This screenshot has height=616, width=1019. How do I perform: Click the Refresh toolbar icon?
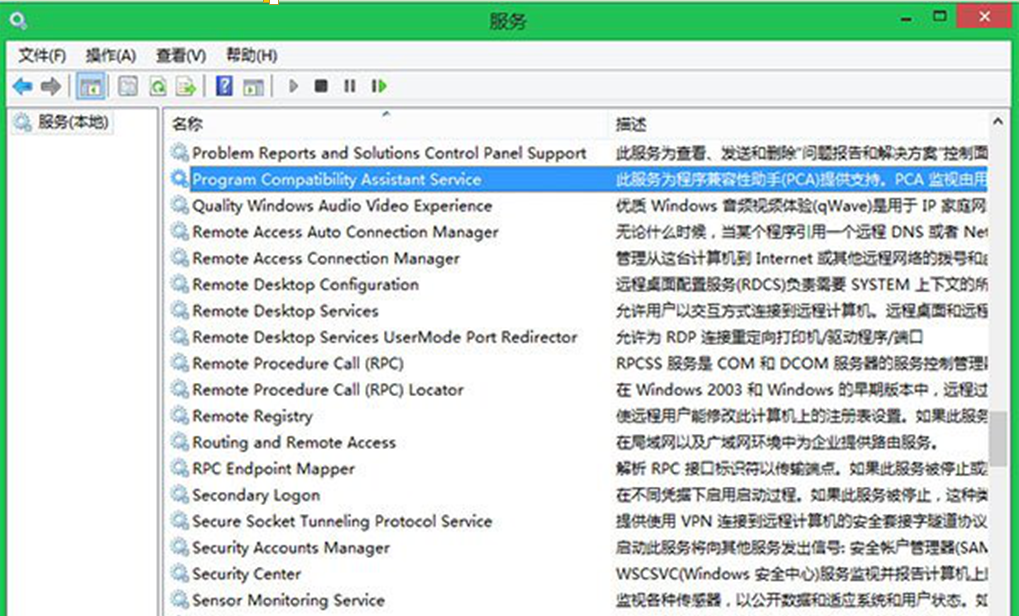pyautogui.click(x=157, y=87)
